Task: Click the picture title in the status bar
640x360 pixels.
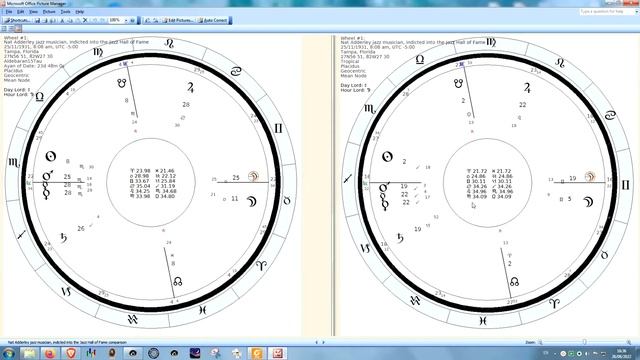Action: (x=67, y=343)
